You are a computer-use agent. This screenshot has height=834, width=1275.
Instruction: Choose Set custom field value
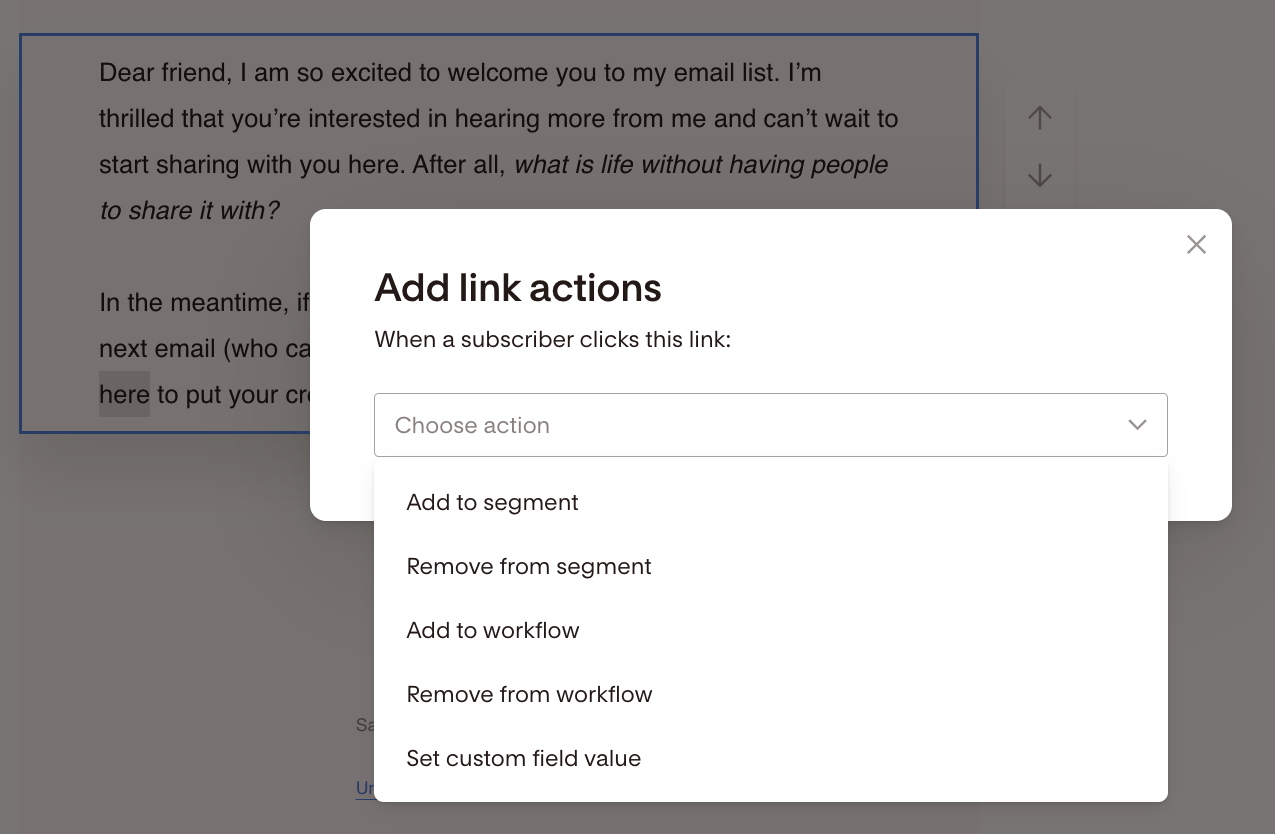[x=771, y=758]
